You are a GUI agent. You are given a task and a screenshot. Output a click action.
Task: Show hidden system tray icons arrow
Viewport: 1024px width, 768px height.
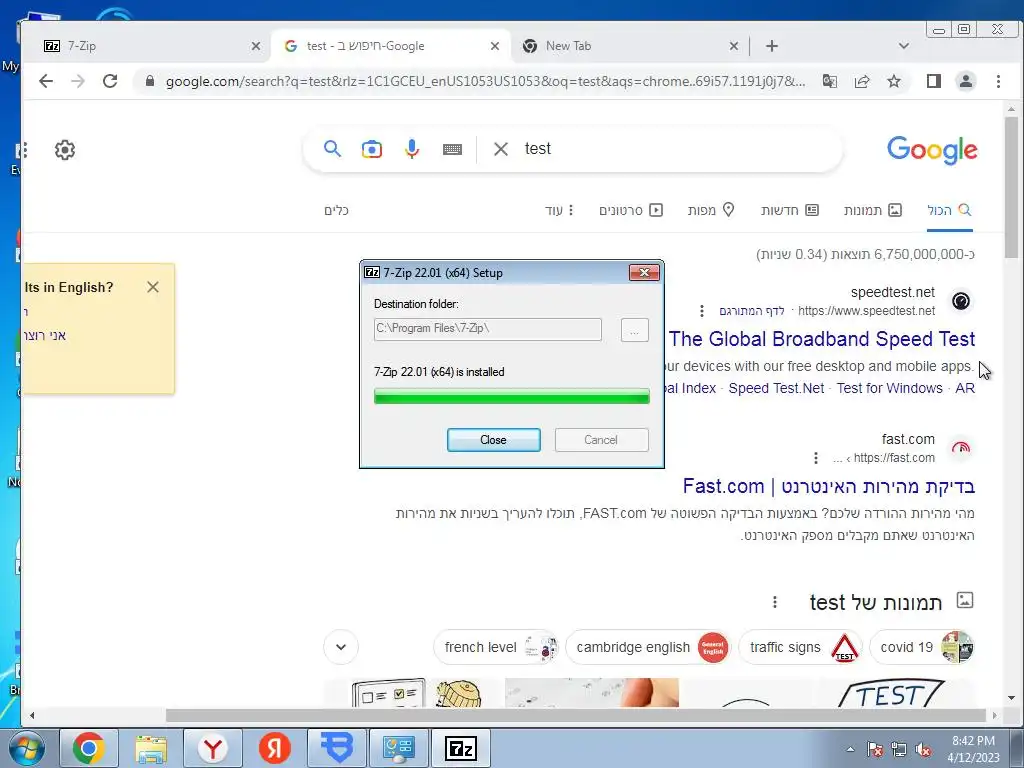[850, 749]
